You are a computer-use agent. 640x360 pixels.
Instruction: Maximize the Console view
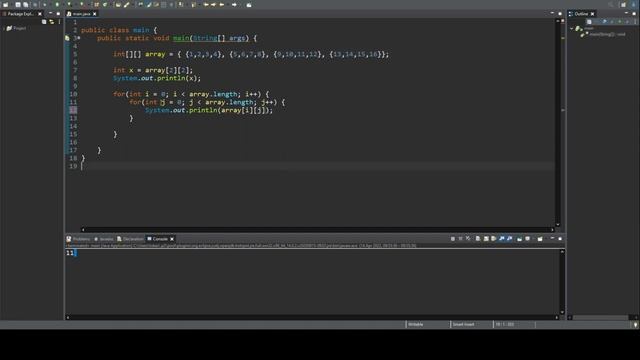(560, 239)
